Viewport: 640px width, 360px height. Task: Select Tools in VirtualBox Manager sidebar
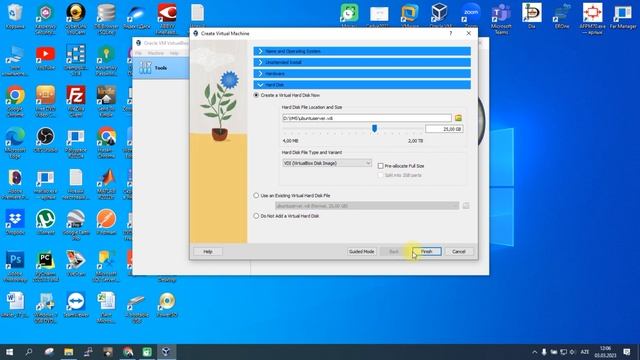click(160, 68)
